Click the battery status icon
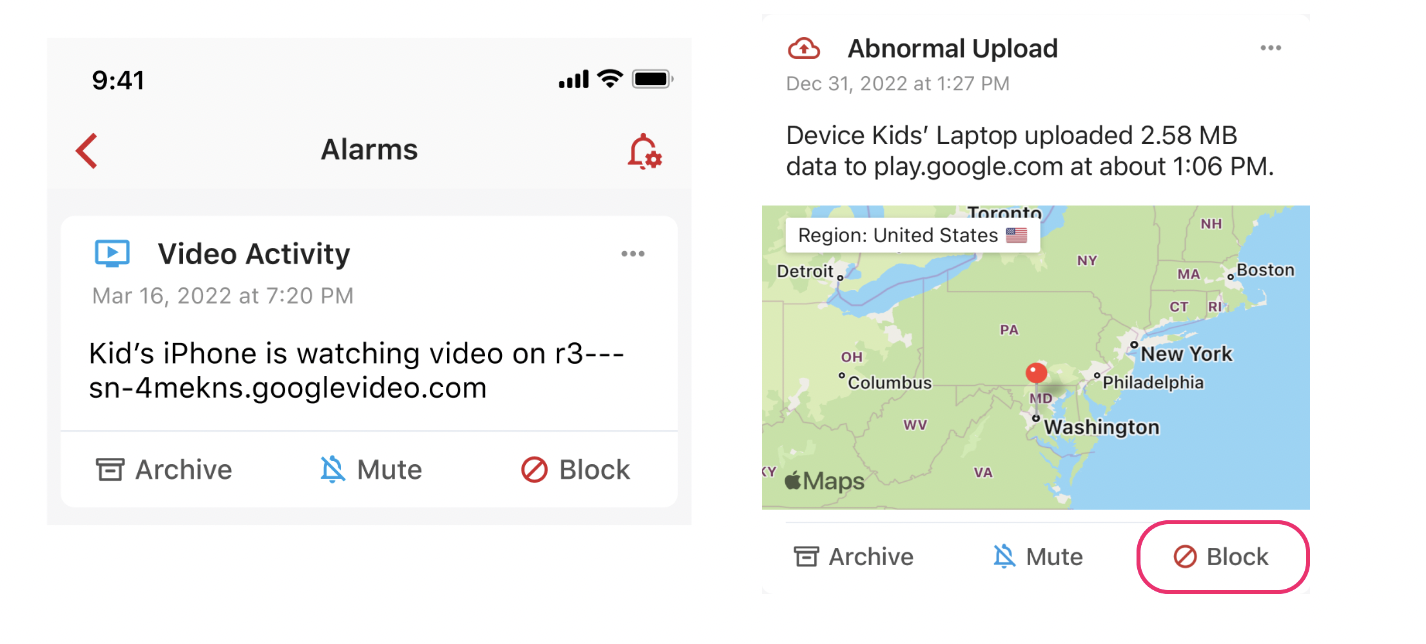Image resolution: width=1426 pixels, height=644 pixels. pyautogui.click(x=653, y=79)
